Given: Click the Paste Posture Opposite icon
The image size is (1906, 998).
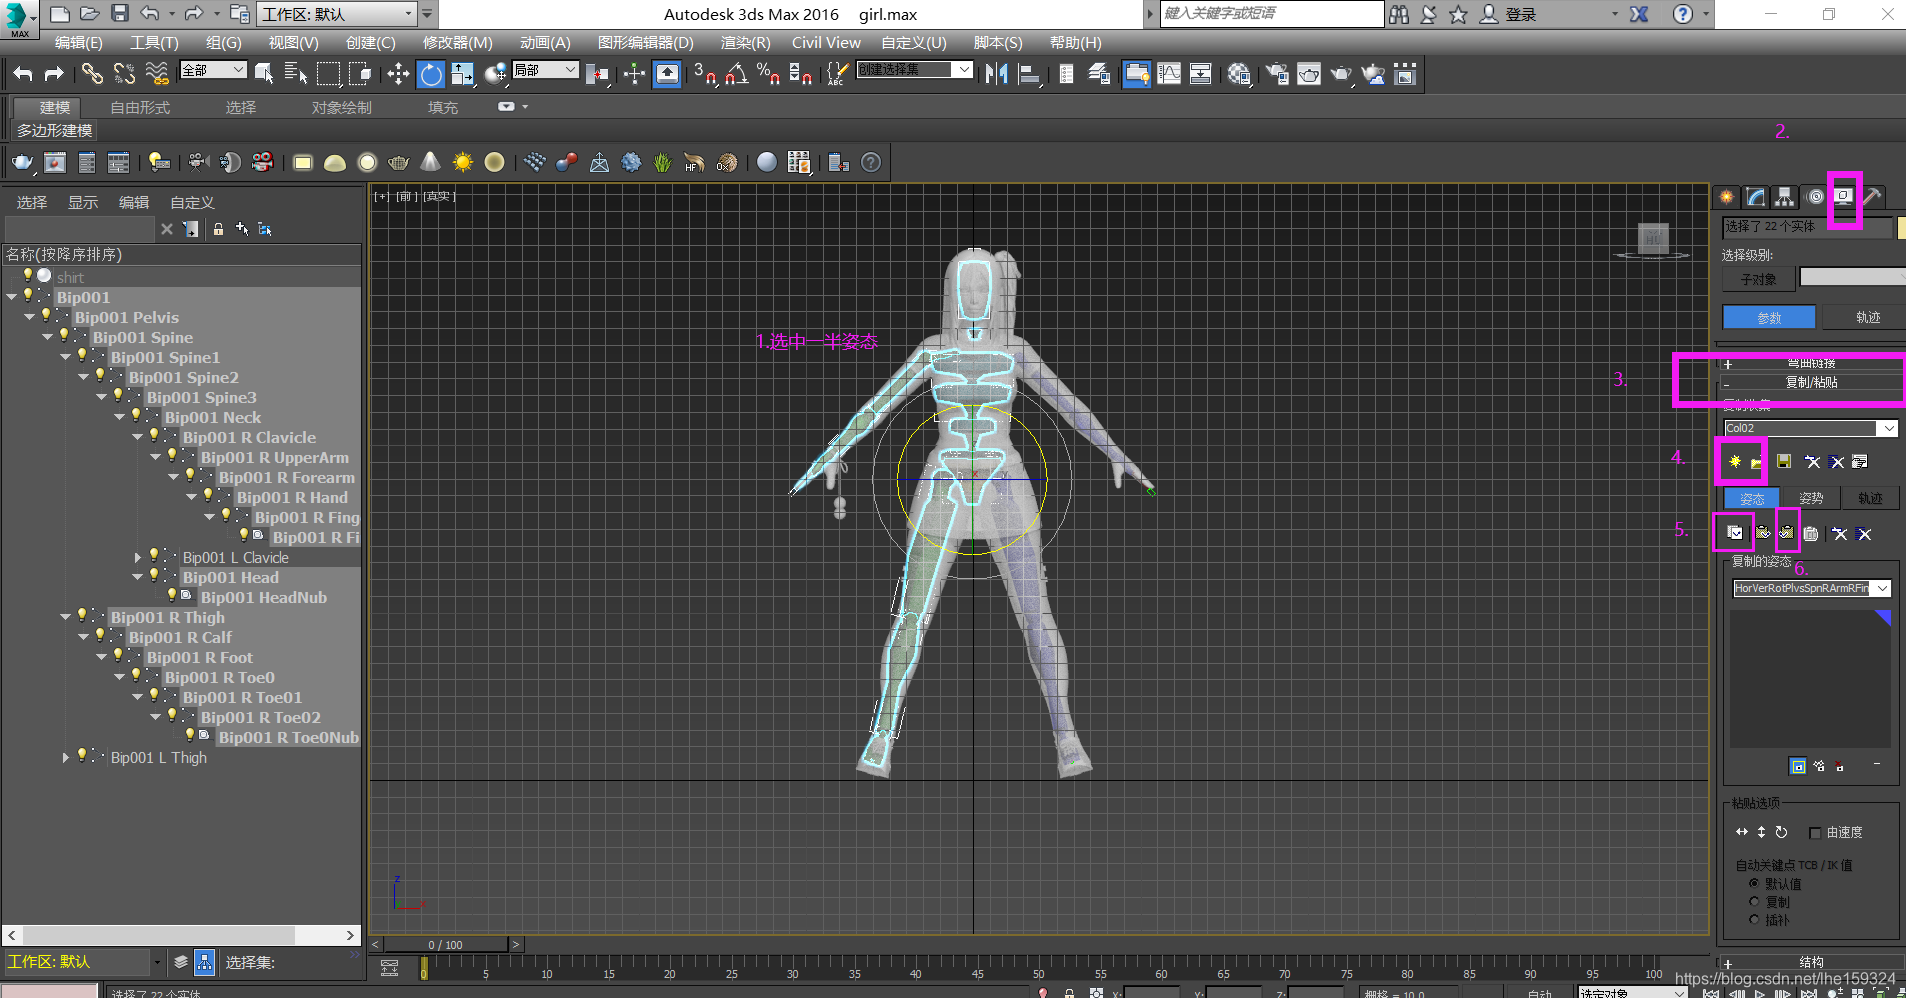Looking at the screenshot, I should click(1787, 533).
